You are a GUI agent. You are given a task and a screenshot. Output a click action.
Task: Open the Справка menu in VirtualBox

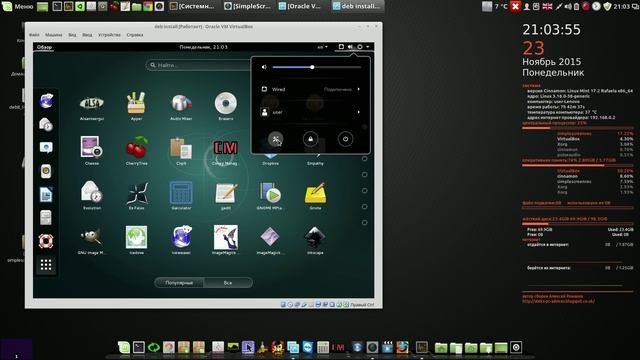click(135, 35)
